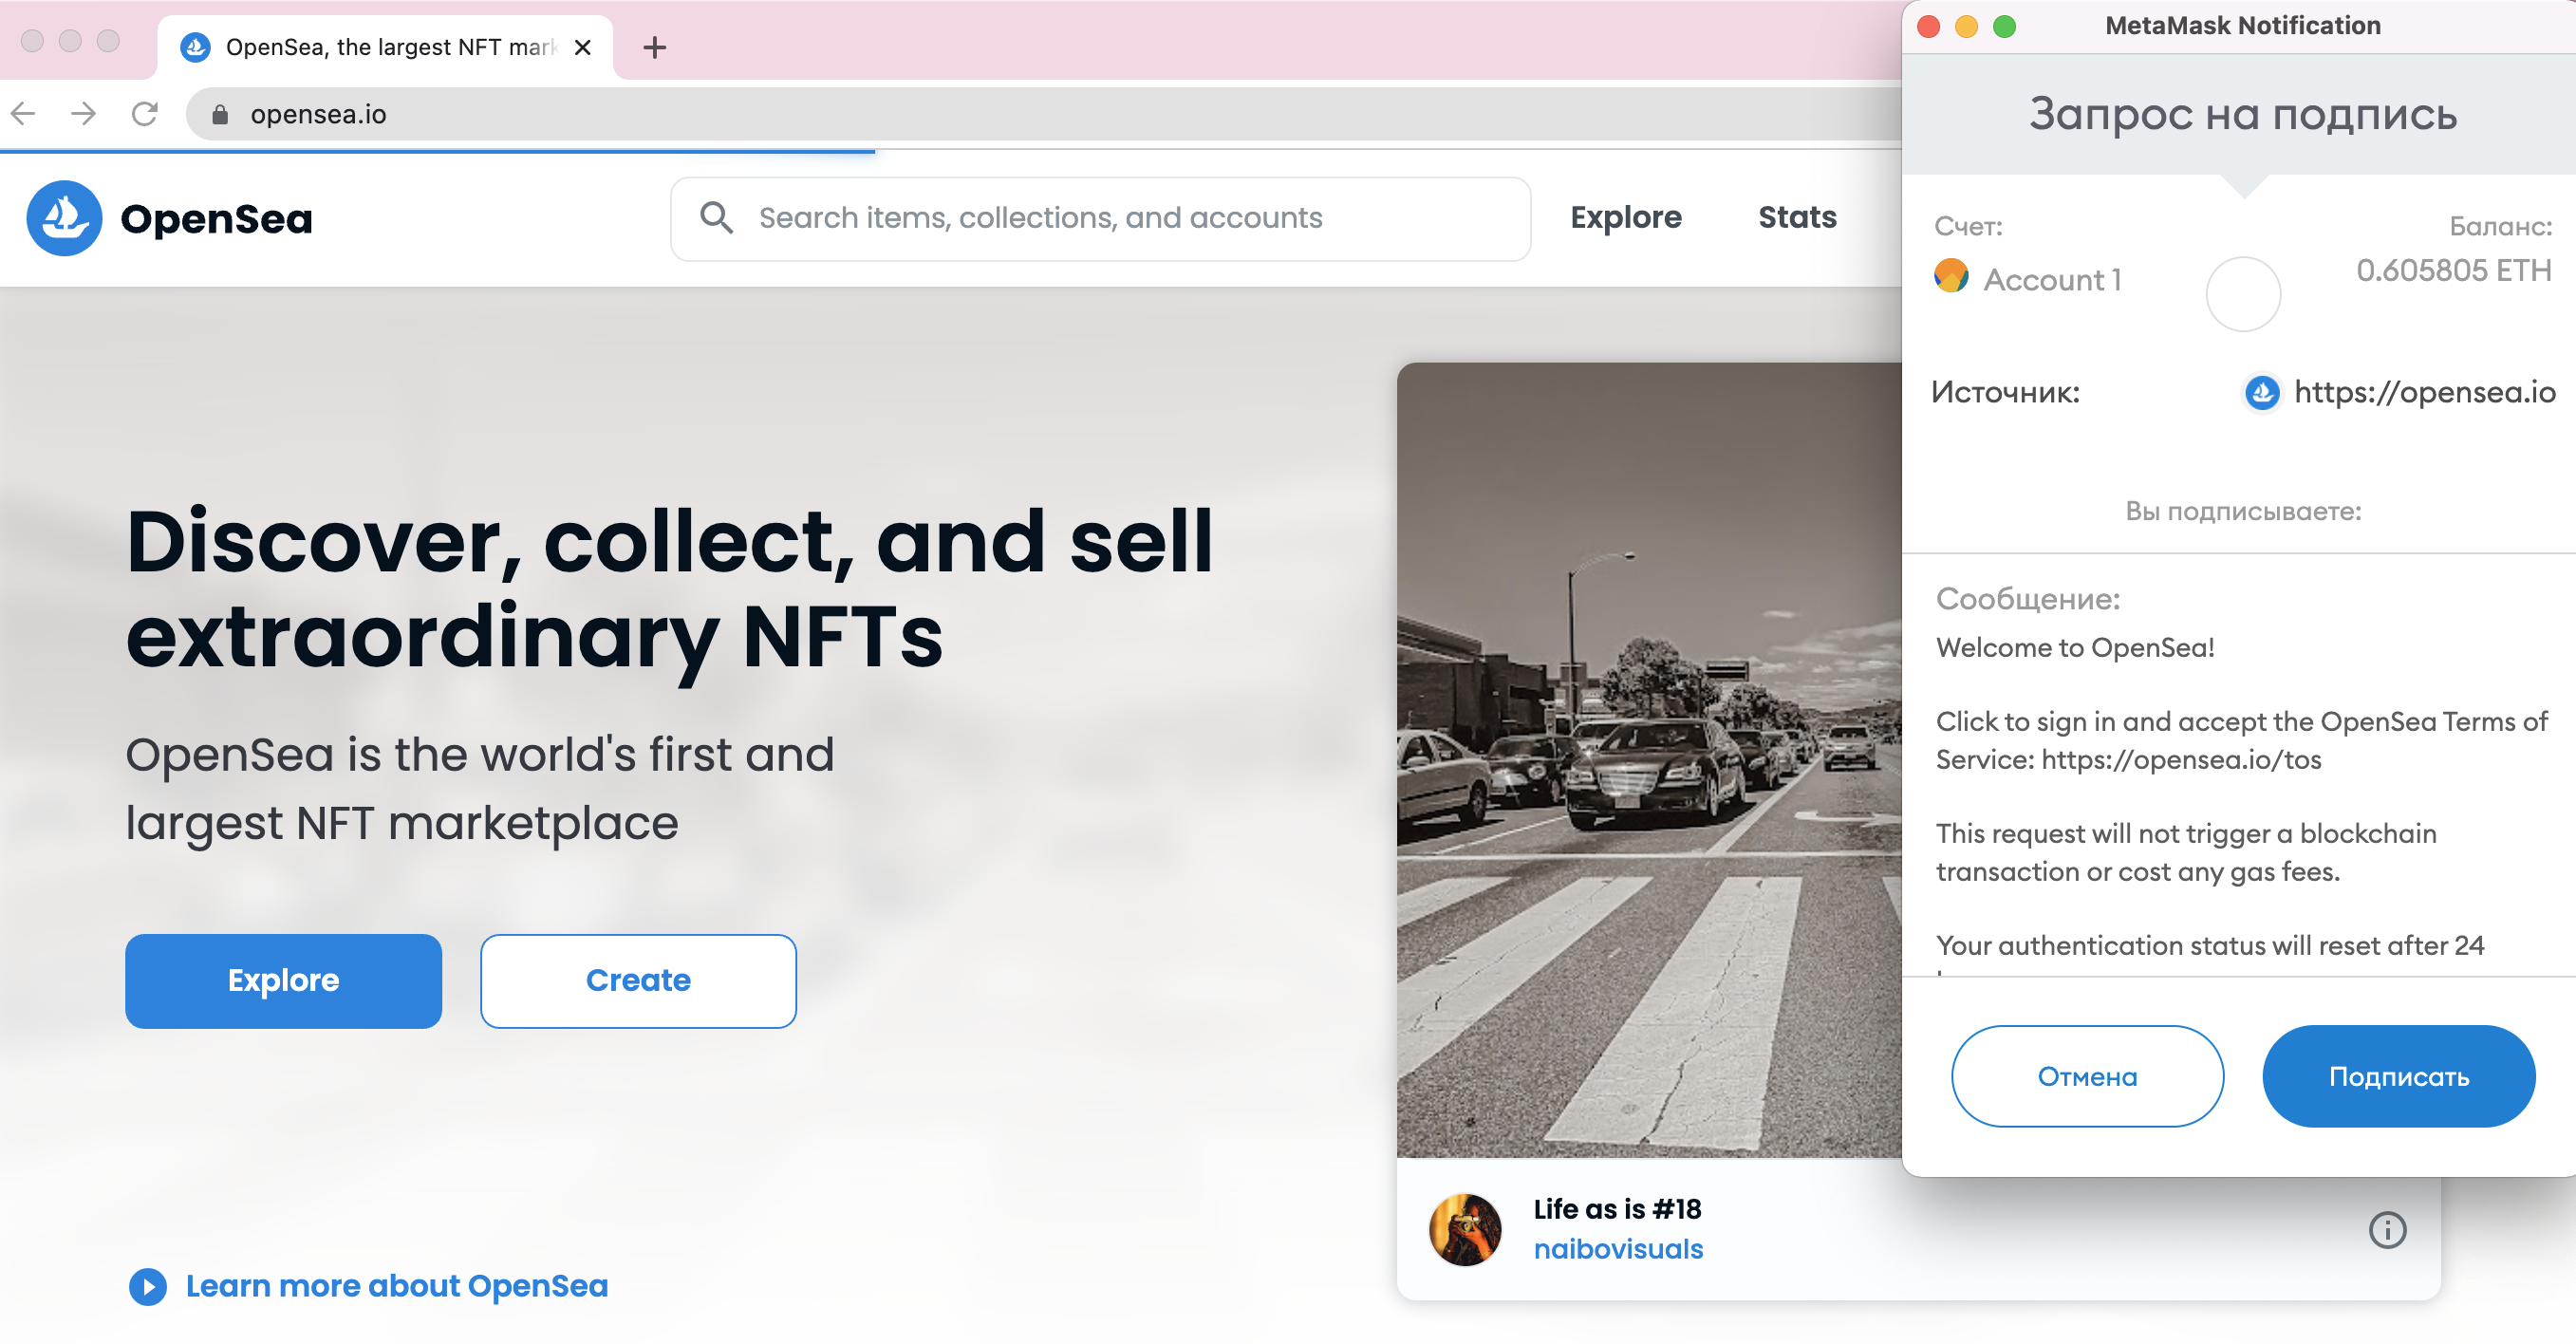The width and height of the screenshot is (2576, 1344).
Task: Click the padlock icon in address bar
Action: [x=220, y=115]
